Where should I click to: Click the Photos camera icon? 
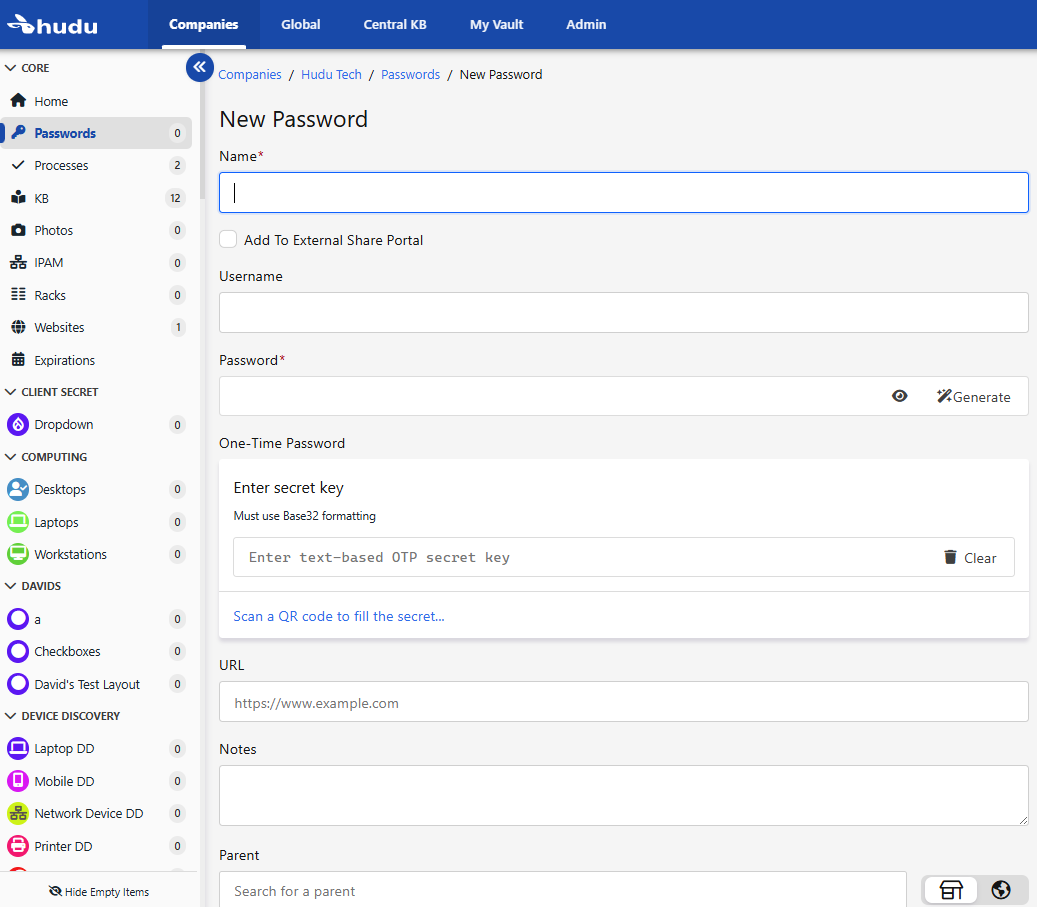19,230
